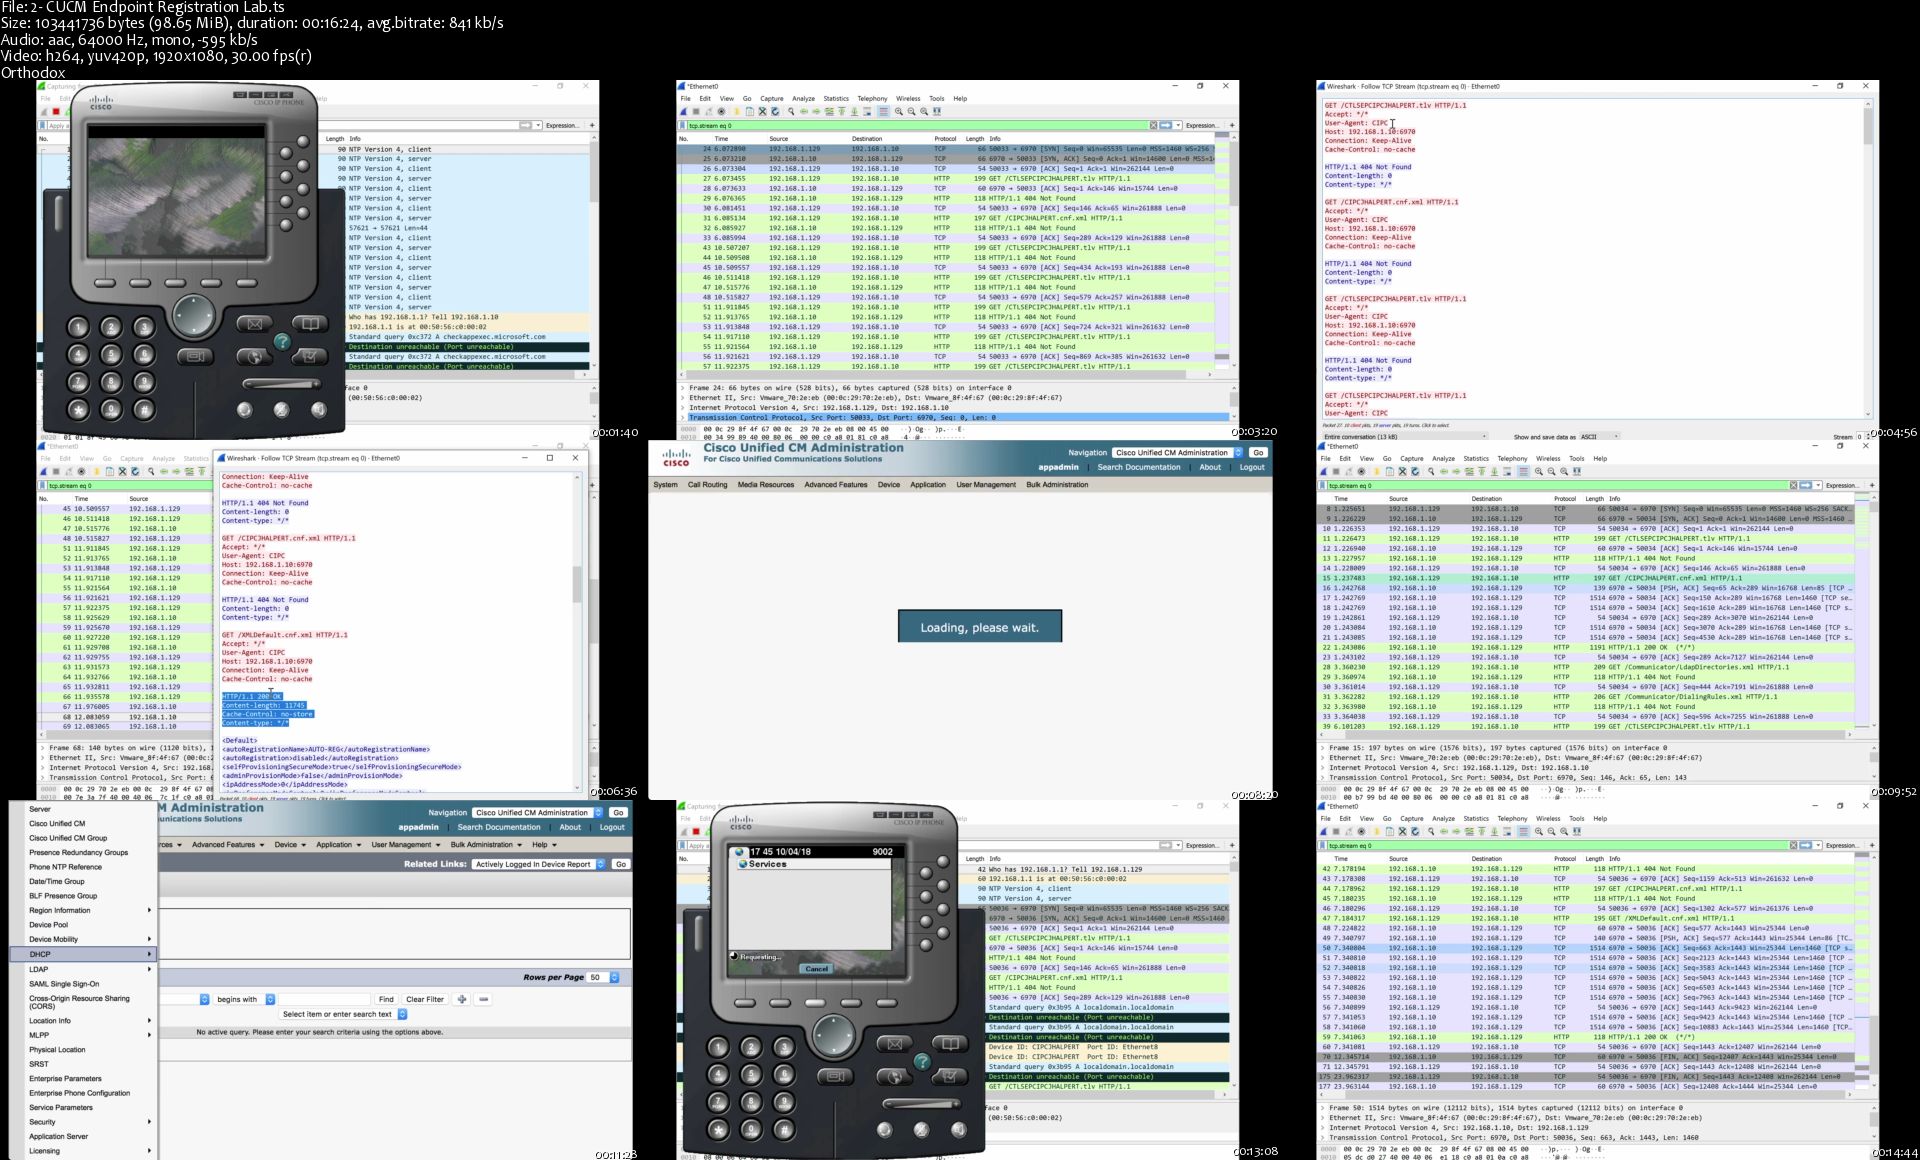Open 'Show and save data as' ASCII dropdown
This screenshot has width=1920, height=1160.
click(1600, 437)
